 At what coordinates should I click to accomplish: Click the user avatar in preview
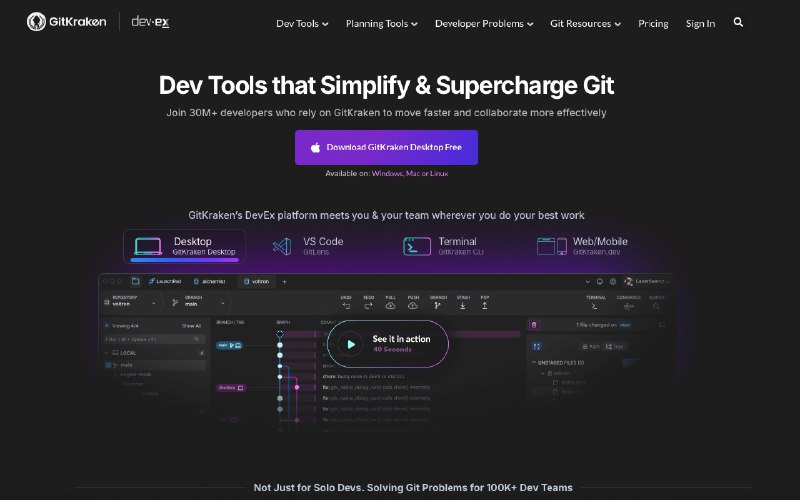tap(629, 282)
